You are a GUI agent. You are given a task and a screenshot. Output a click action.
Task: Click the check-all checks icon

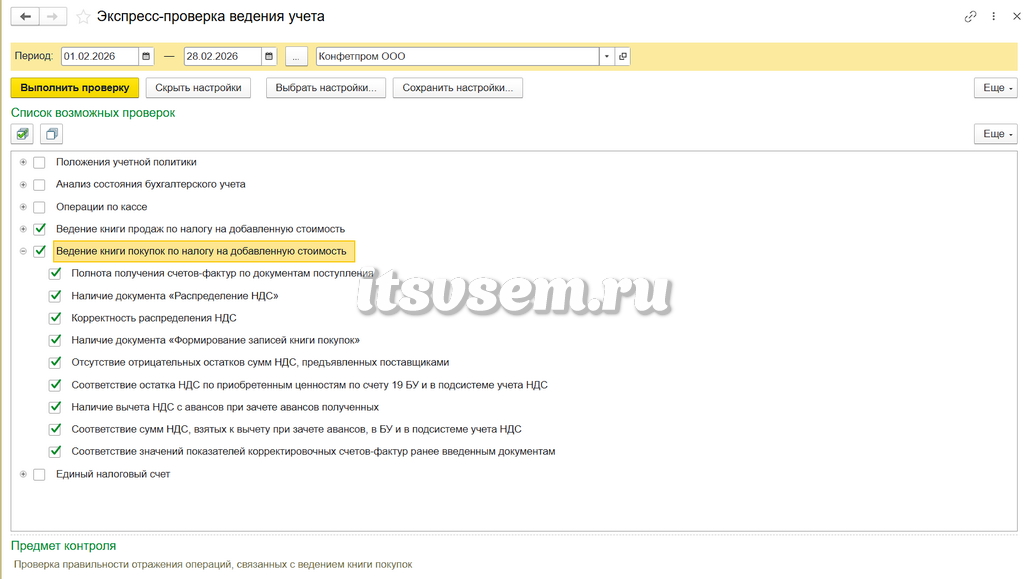click(x=22, y=134)
